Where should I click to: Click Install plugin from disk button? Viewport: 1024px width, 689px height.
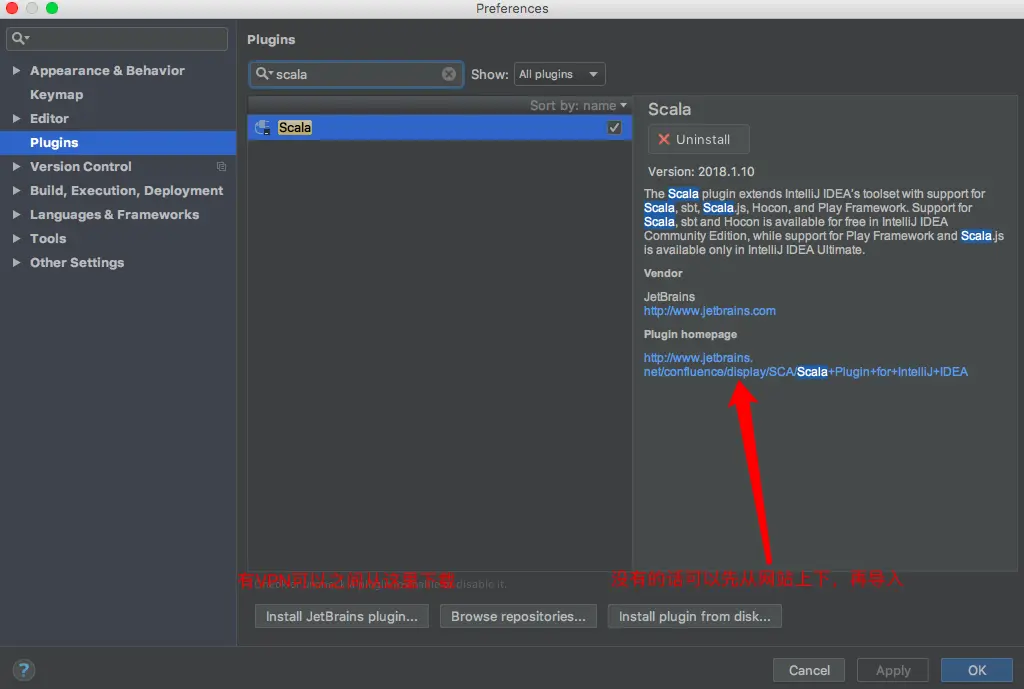click(694, 616)
